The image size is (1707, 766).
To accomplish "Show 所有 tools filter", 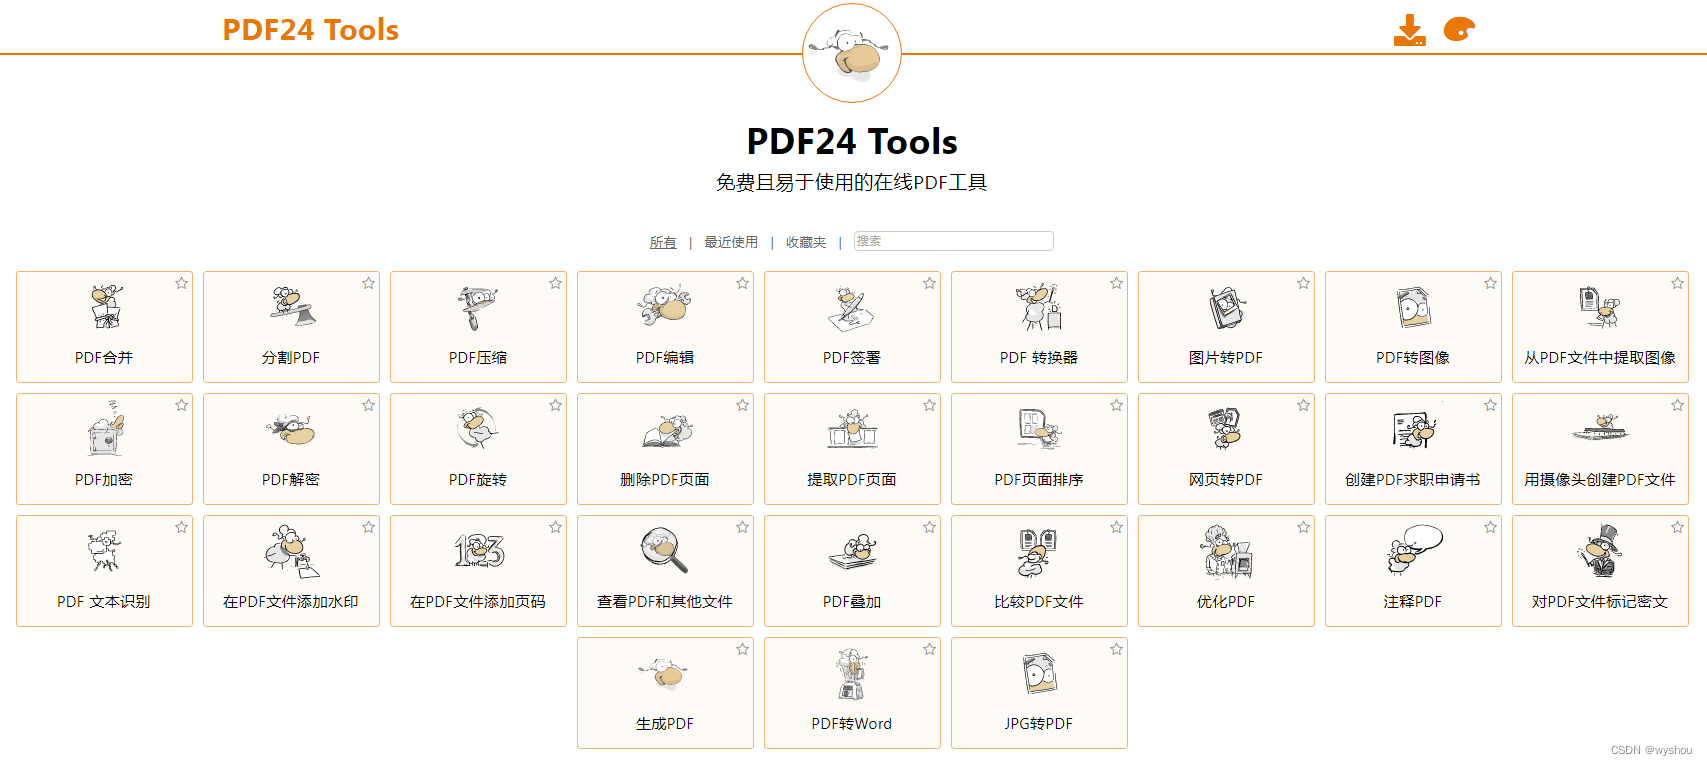I will point(663,242).
